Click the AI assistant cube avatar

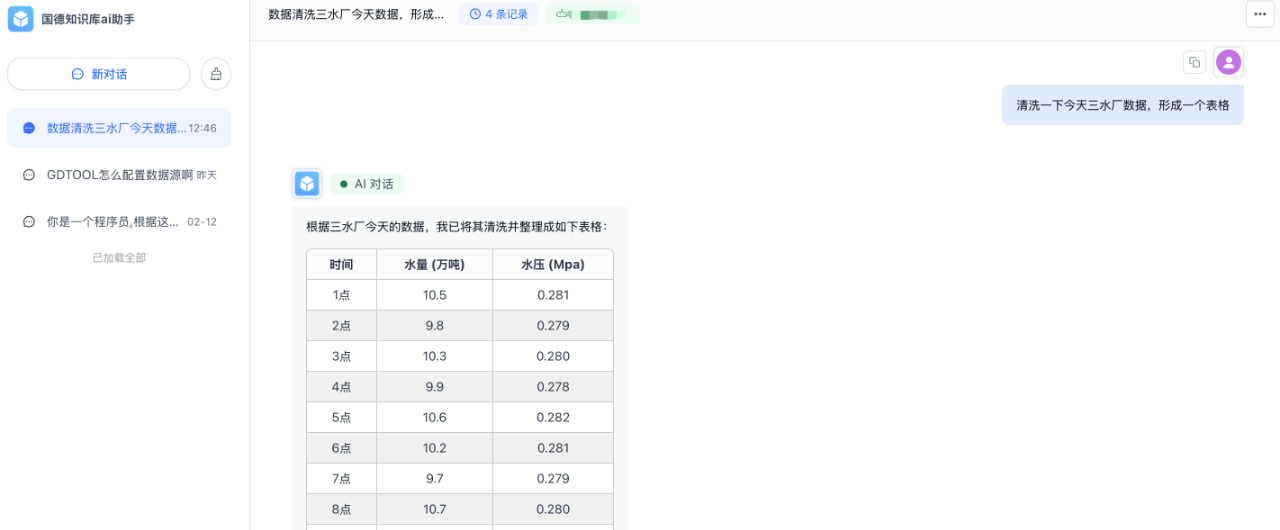307,184
